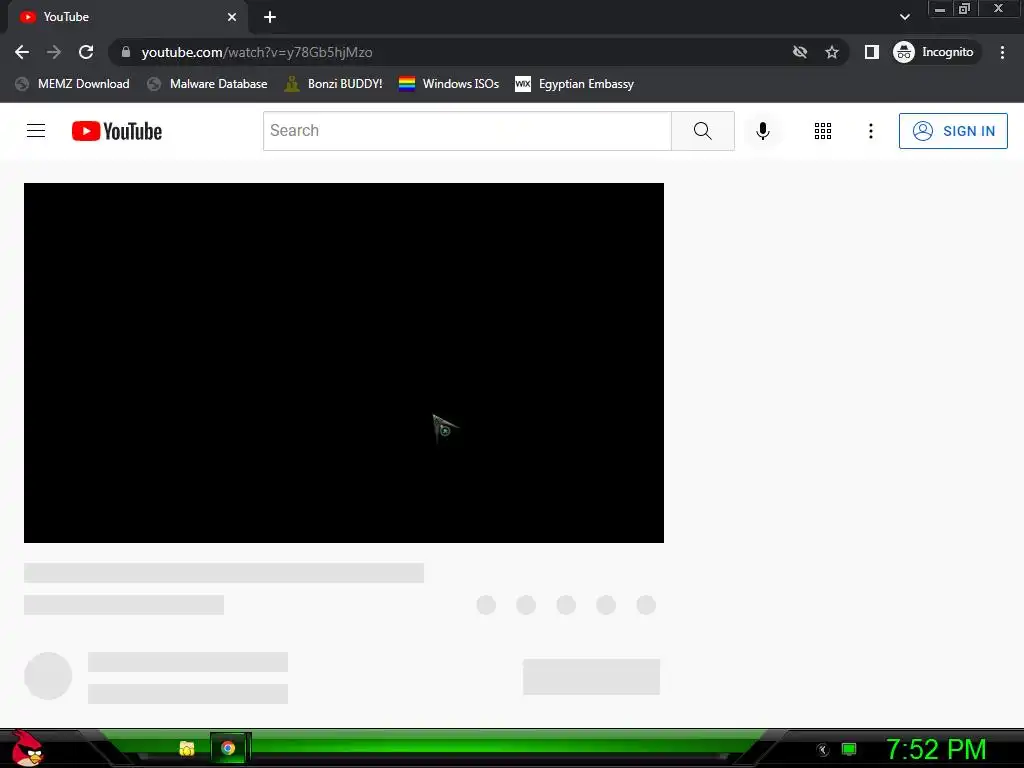The image size is (1024, 768).
Task: Open the Malware Database bookmark
Action: 207,84
